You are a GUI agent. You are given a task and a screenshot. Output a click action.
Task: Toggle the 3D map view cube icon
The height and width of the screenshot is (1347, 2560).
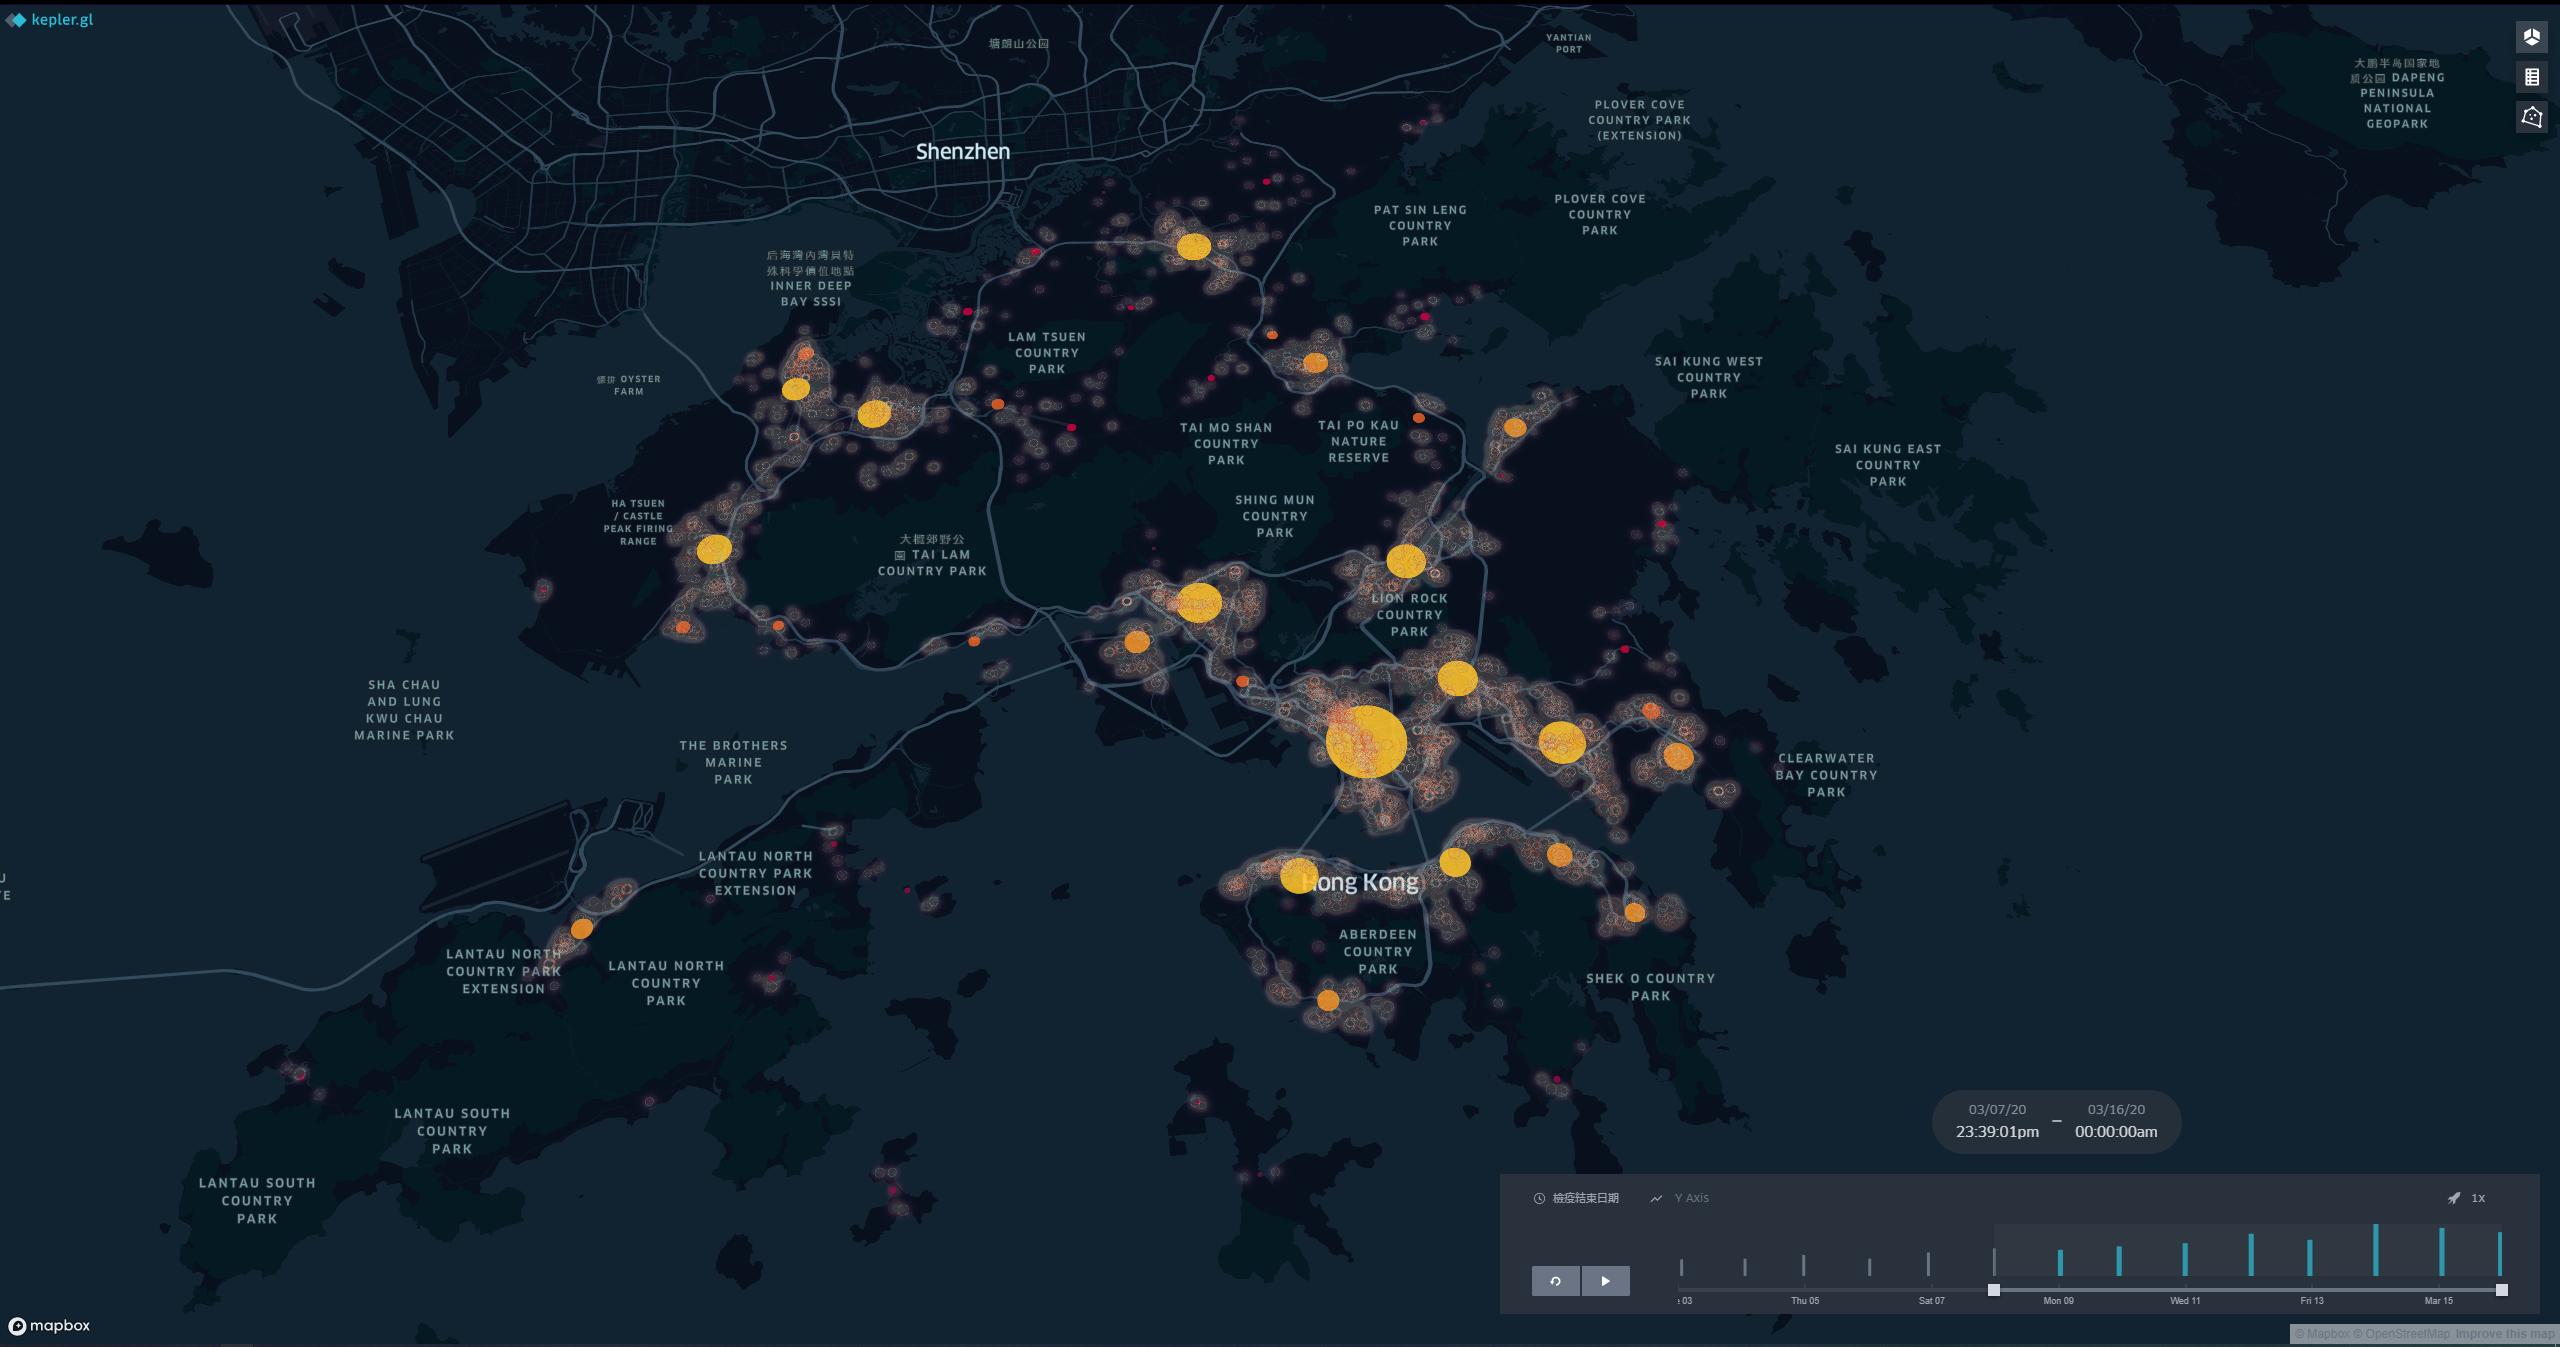tap(2531, 37)
